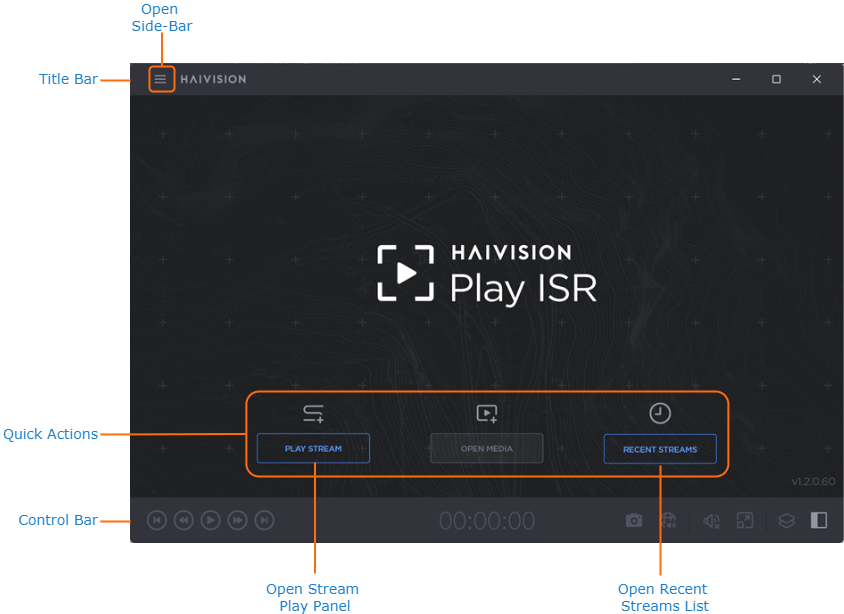Toggle the side panel layout icon

click(819, 520)
